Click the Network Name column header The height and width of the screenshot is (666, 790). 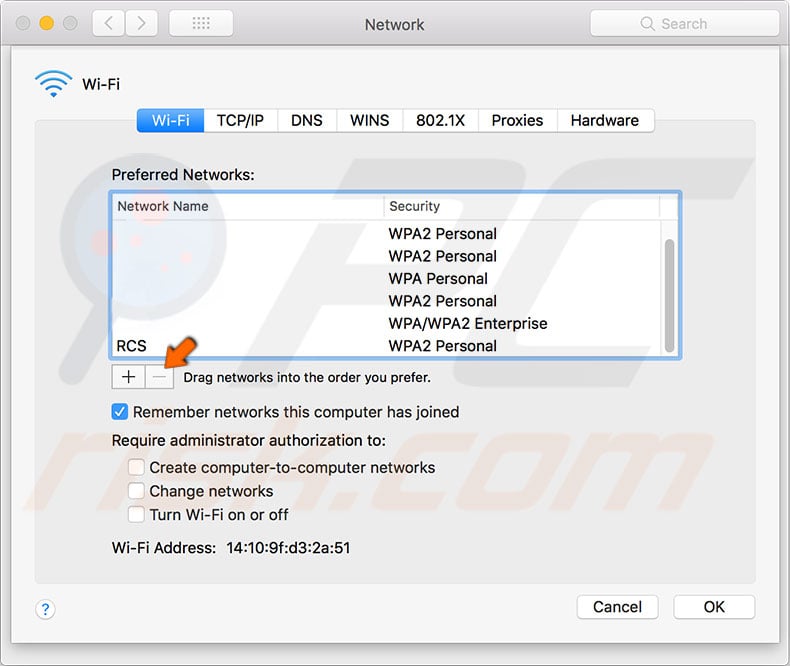click(x=248, y=206)
